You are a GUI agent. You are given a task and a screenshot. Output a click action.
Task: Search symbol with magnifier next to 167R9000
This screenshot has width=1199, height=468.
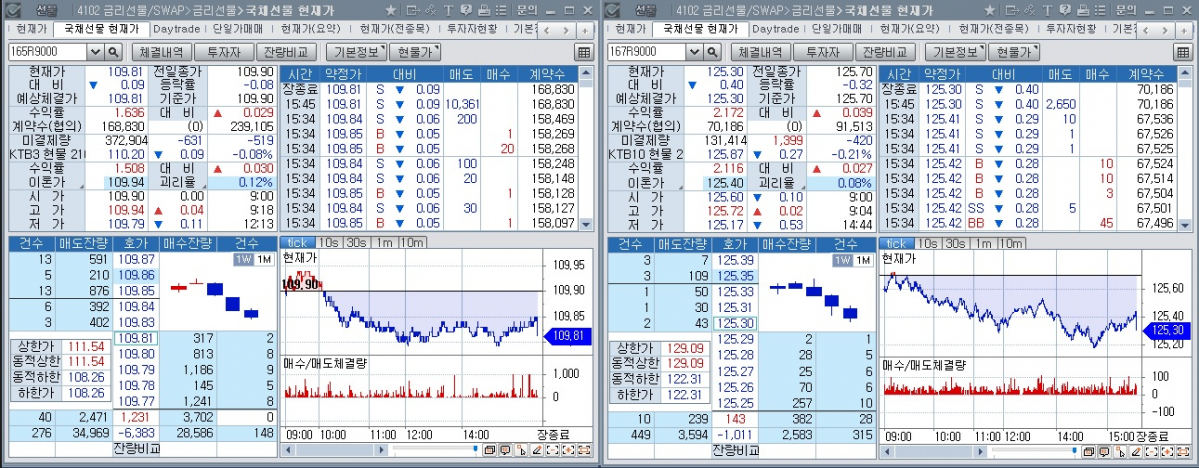coord(711,52)
